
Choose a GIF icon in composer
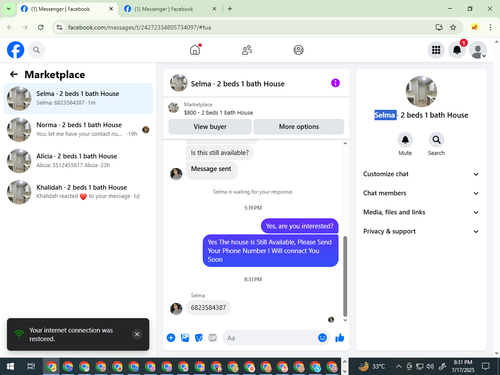coord(212,338)
